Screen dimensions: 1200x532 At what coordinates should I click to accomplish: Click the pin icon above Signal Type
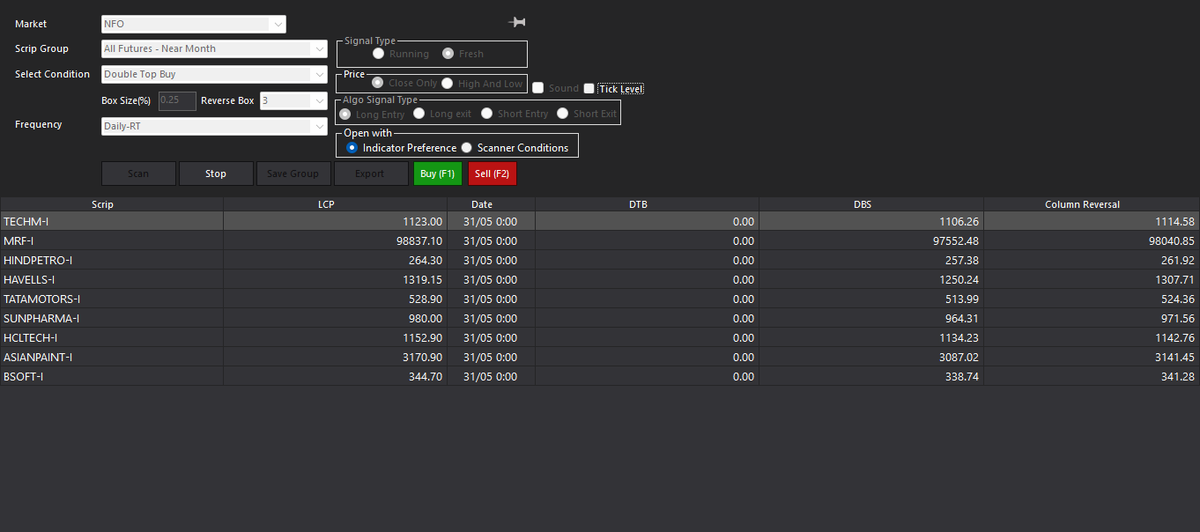coord(517,22)
